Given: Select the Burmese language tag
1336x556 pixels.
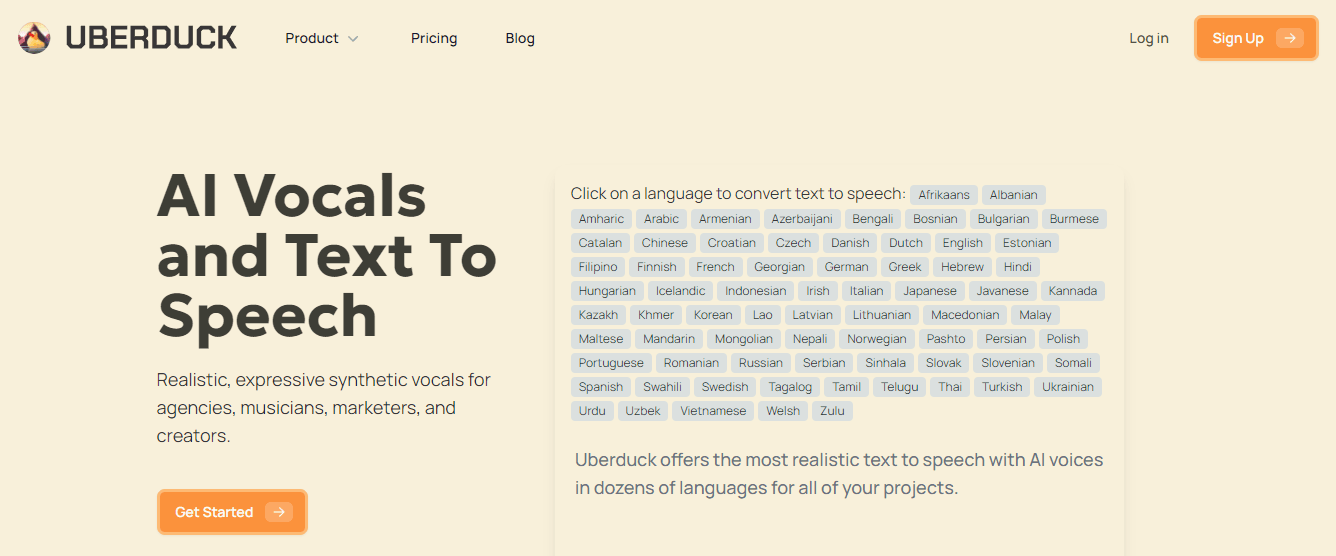Looking at the screenshot, I should (1074, 219).
